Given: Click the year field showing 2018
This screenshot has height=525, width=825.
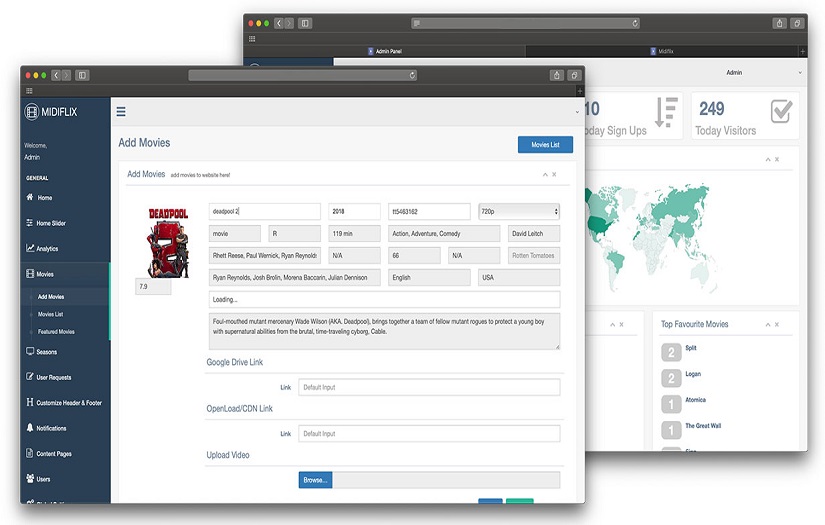Looking at the screenshot, I should 354,211.
